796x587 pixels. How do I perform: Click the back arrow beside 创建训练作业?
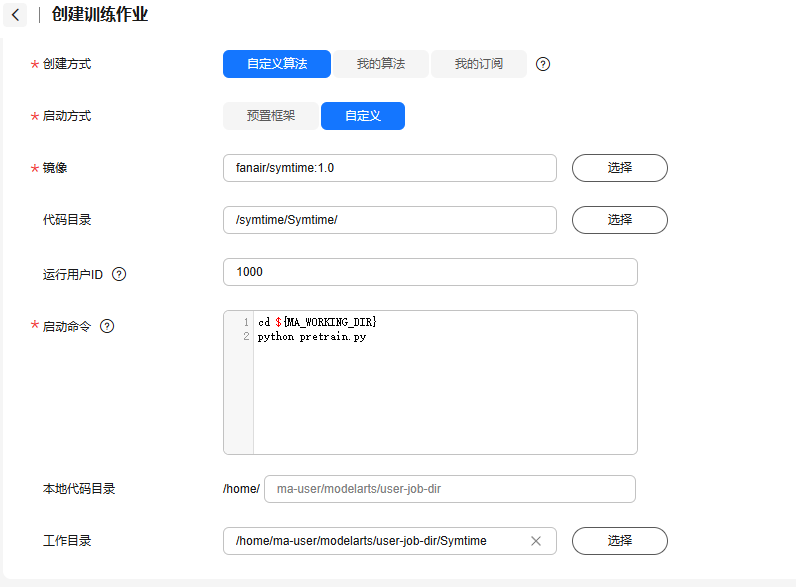click(x=15, y=15)
